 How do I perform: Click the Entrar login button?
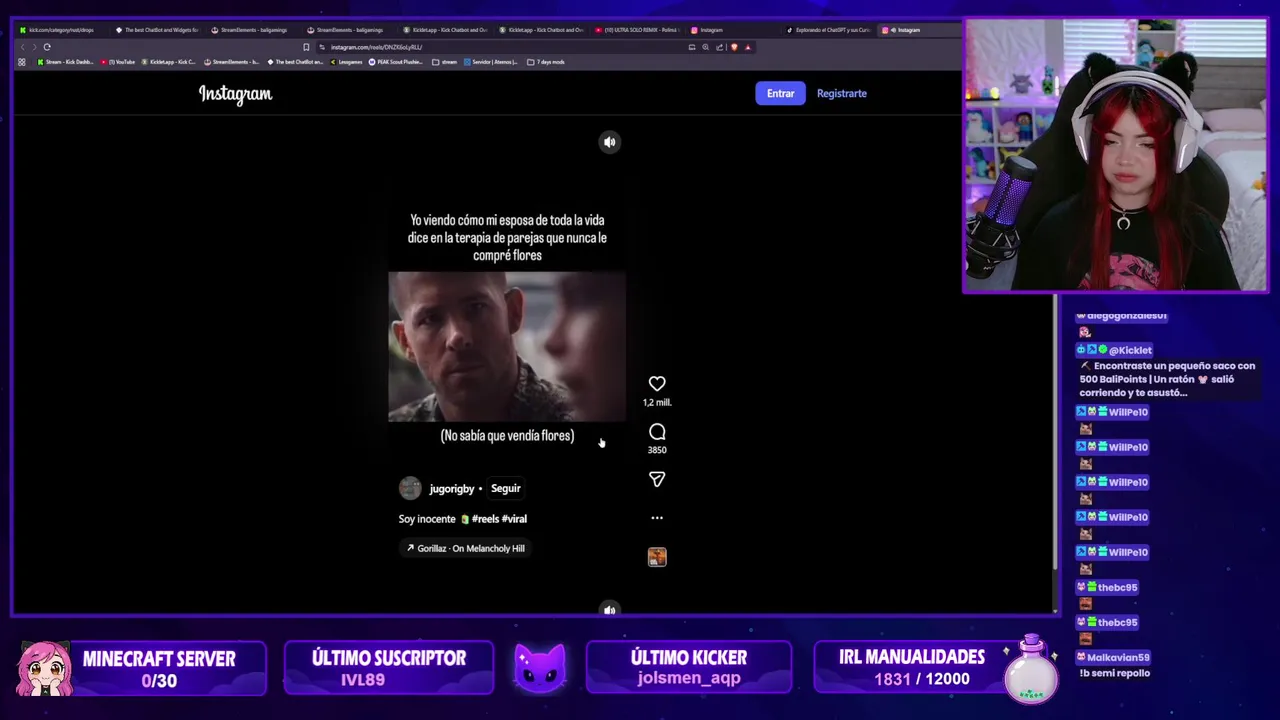[780, 93]
